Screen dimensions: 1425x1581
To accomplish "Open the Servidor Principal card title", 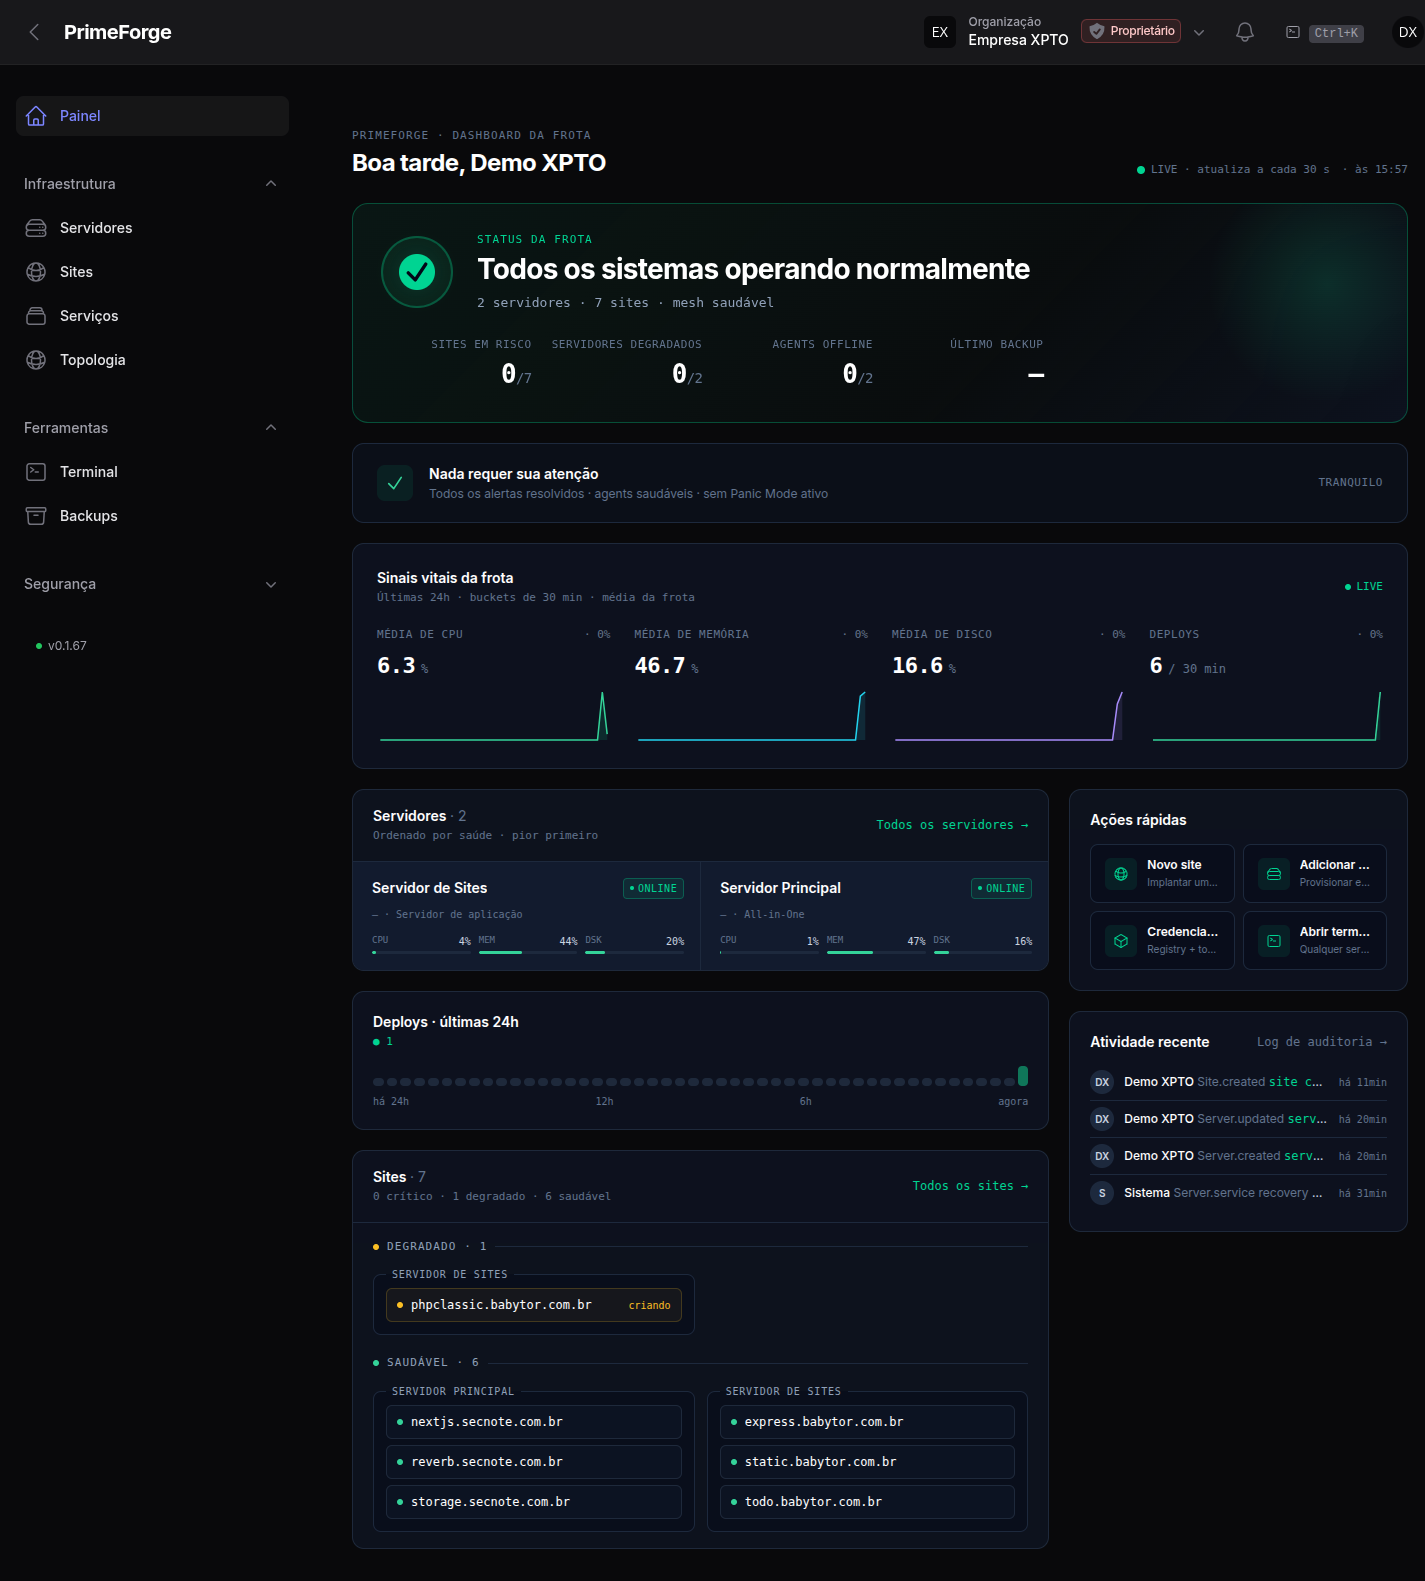I will click(x=780, y=888).
